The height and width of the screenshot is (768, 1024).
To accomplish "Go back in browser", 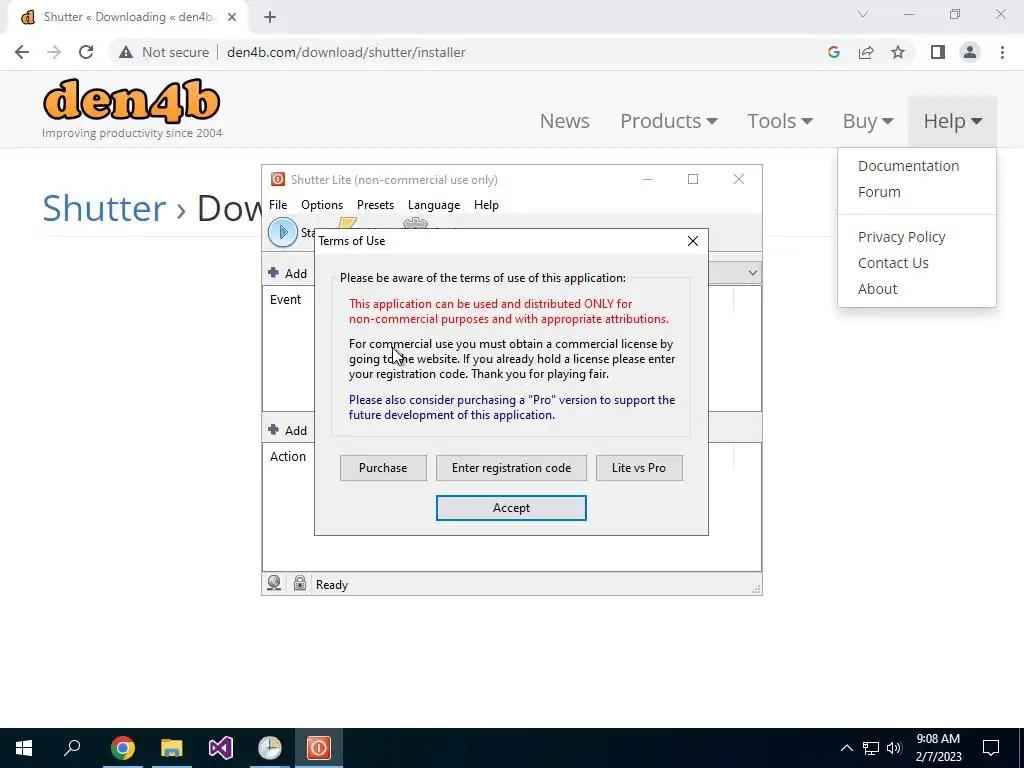I will (x=22, y=52).
